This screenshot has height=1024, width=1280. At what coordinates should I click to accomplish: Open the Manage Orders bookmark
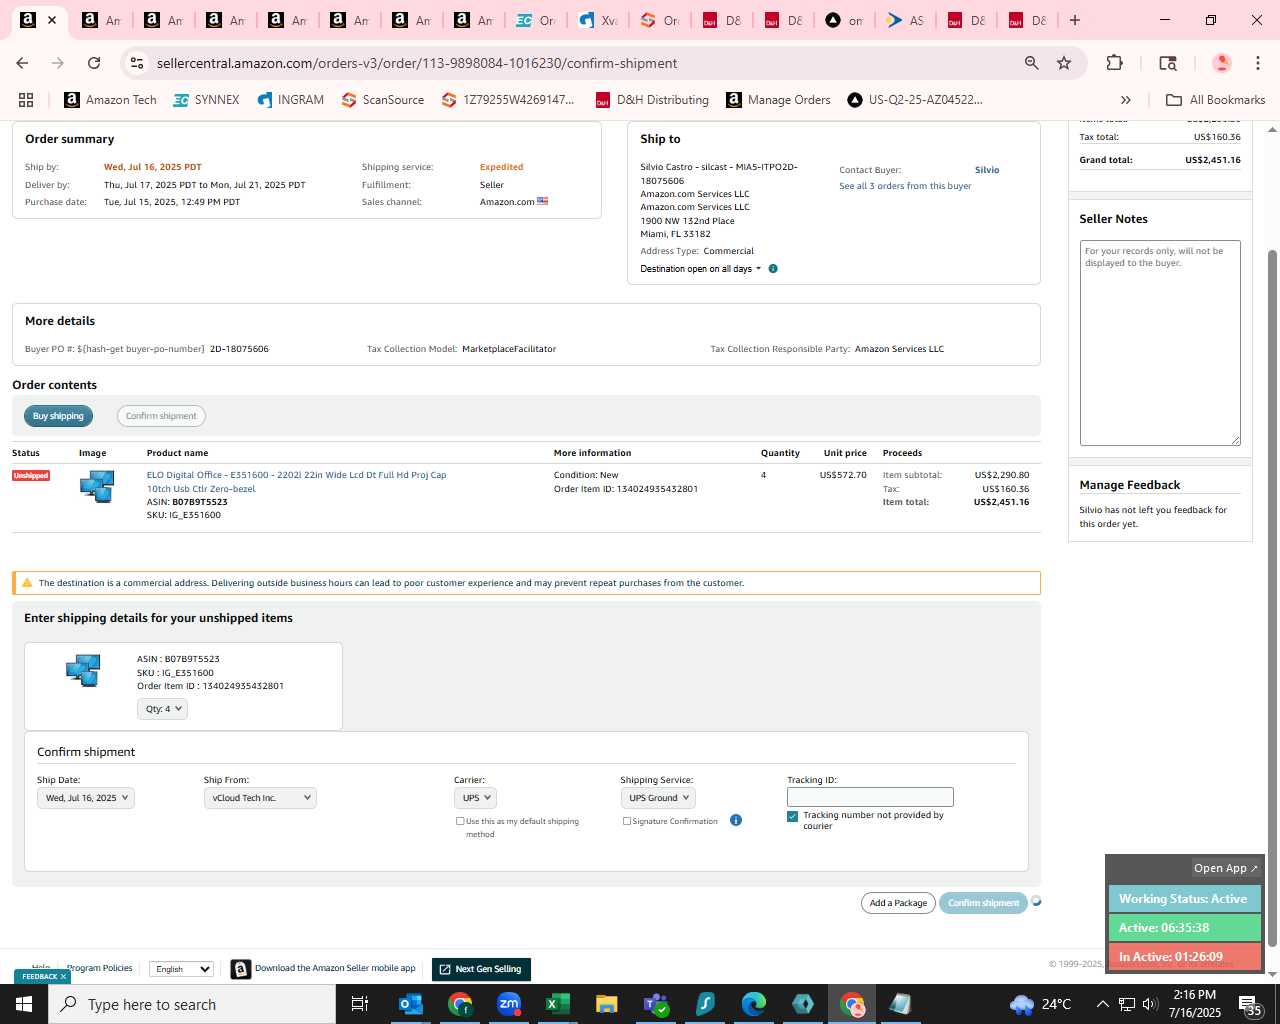pos(778,100)
